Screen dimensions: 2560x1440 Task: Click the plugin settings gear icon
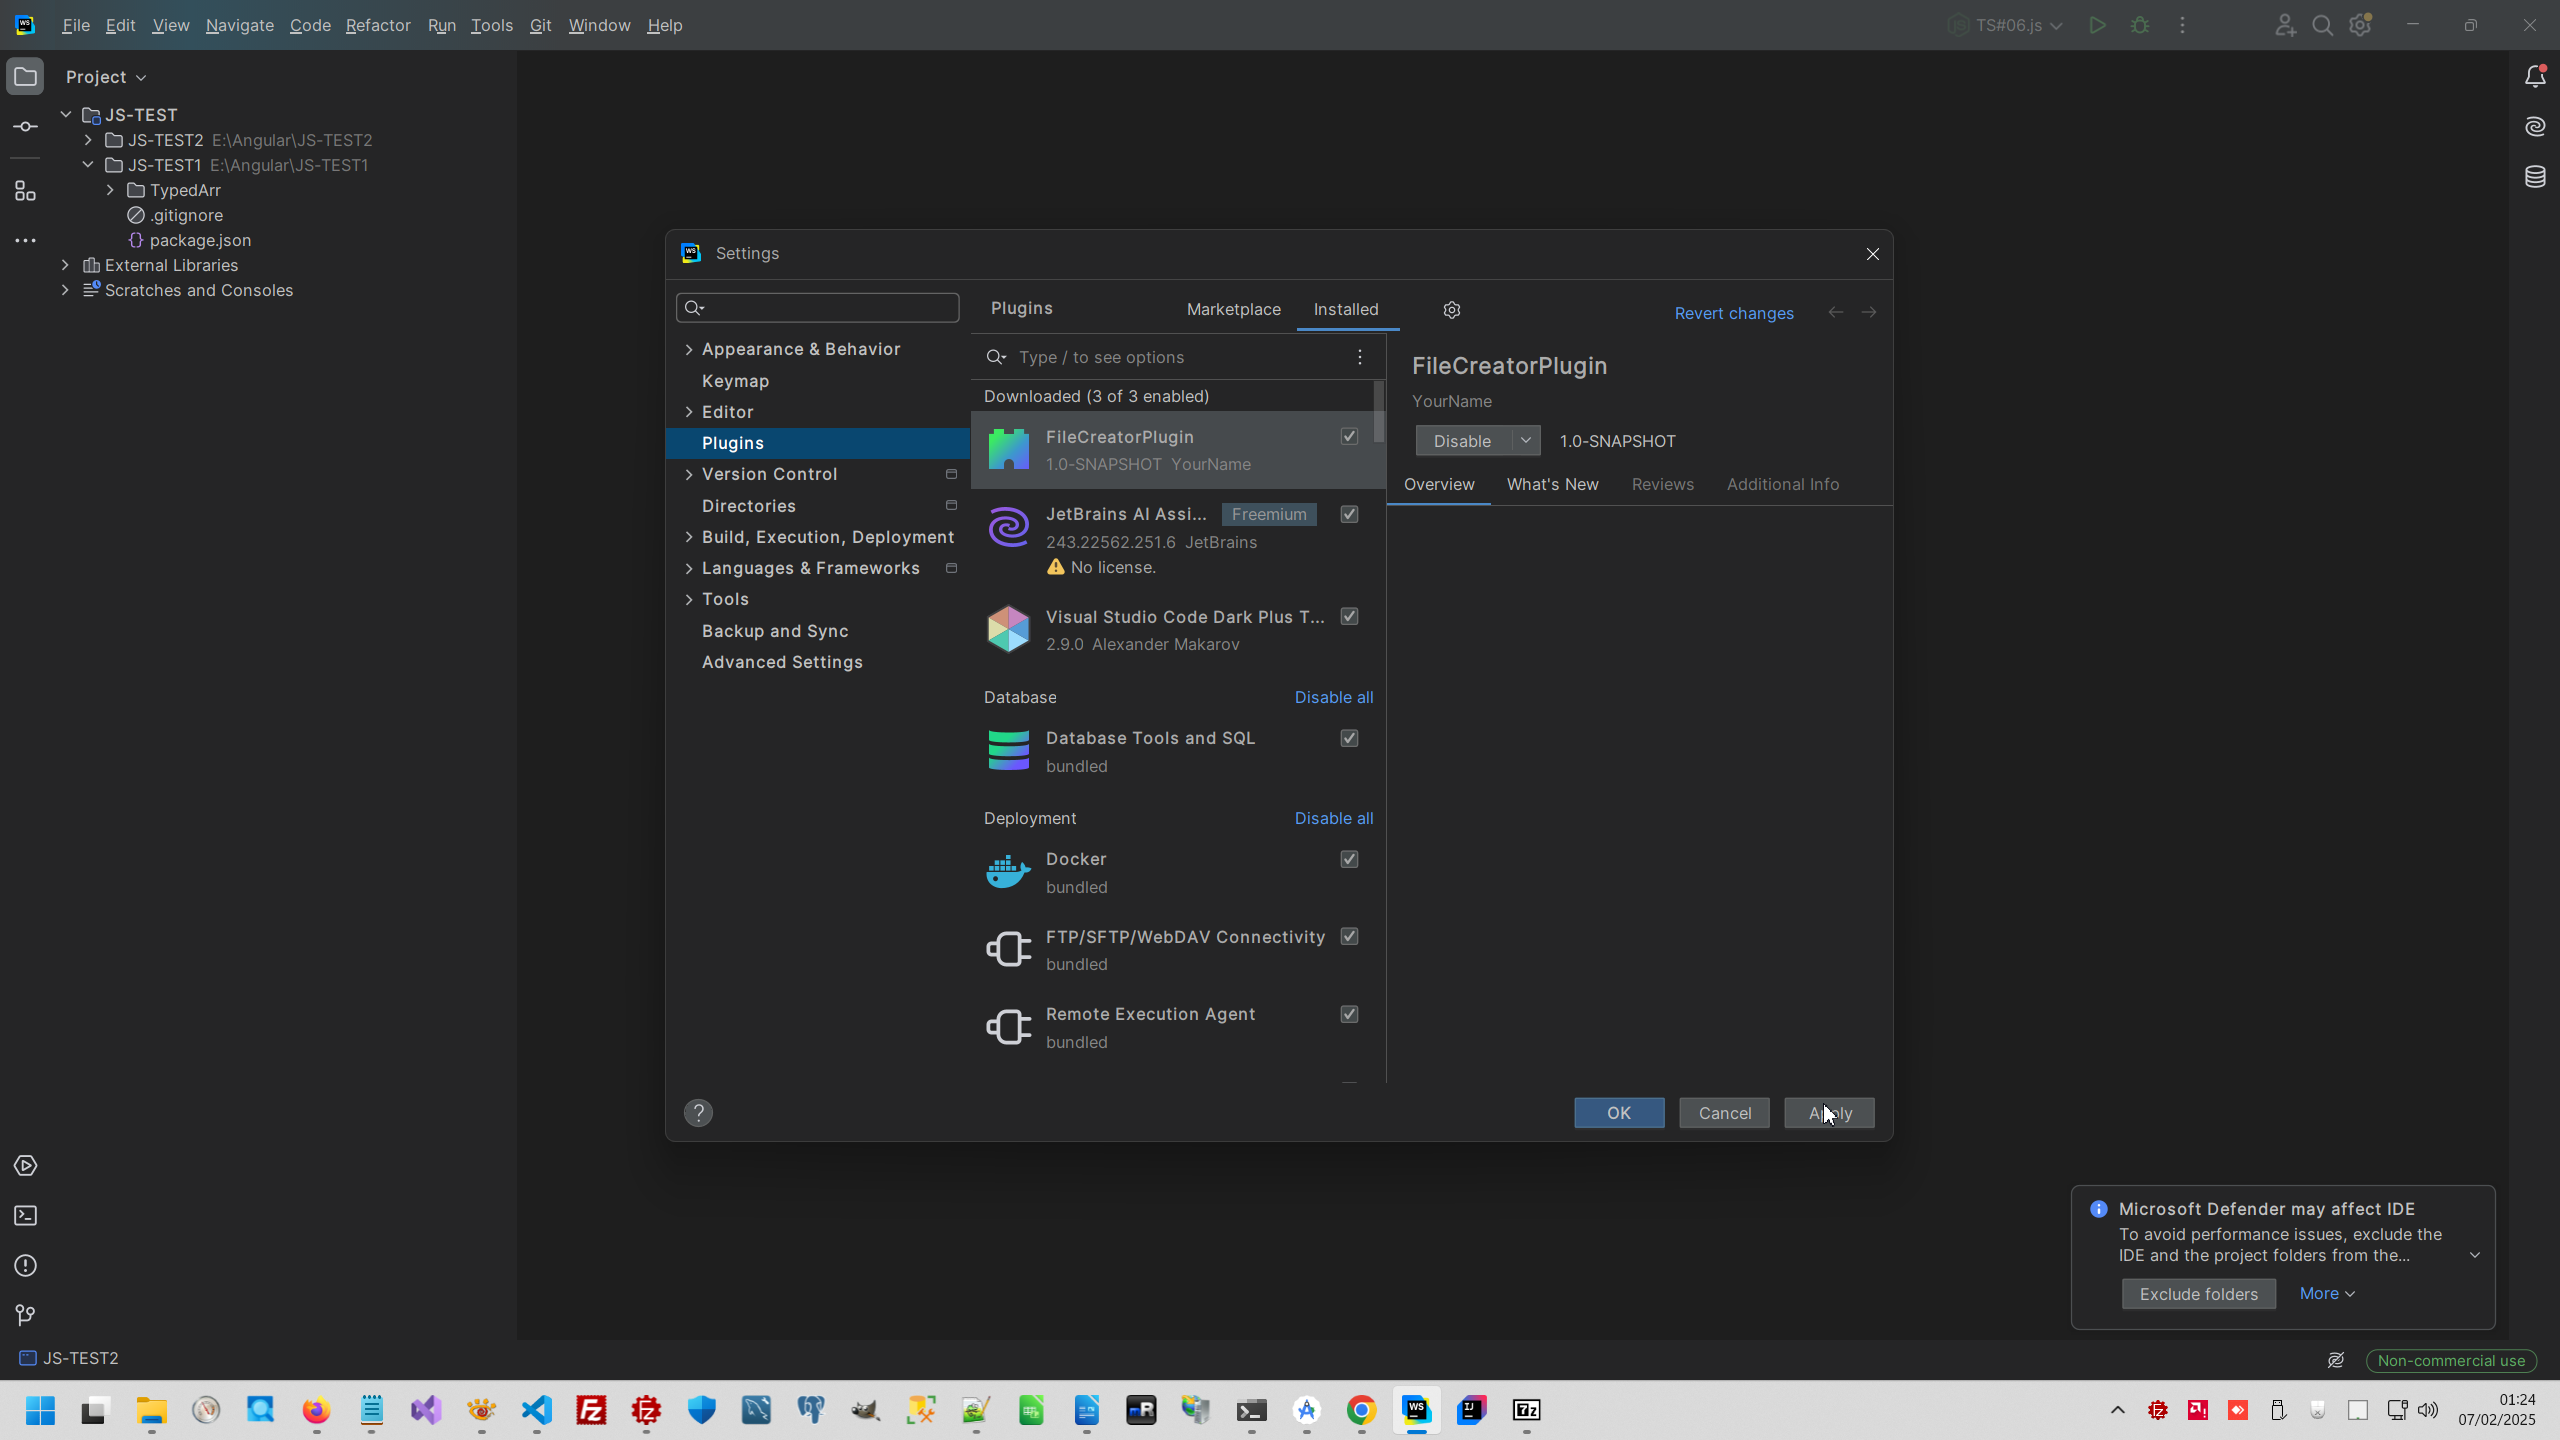[x=1452, y=310]
